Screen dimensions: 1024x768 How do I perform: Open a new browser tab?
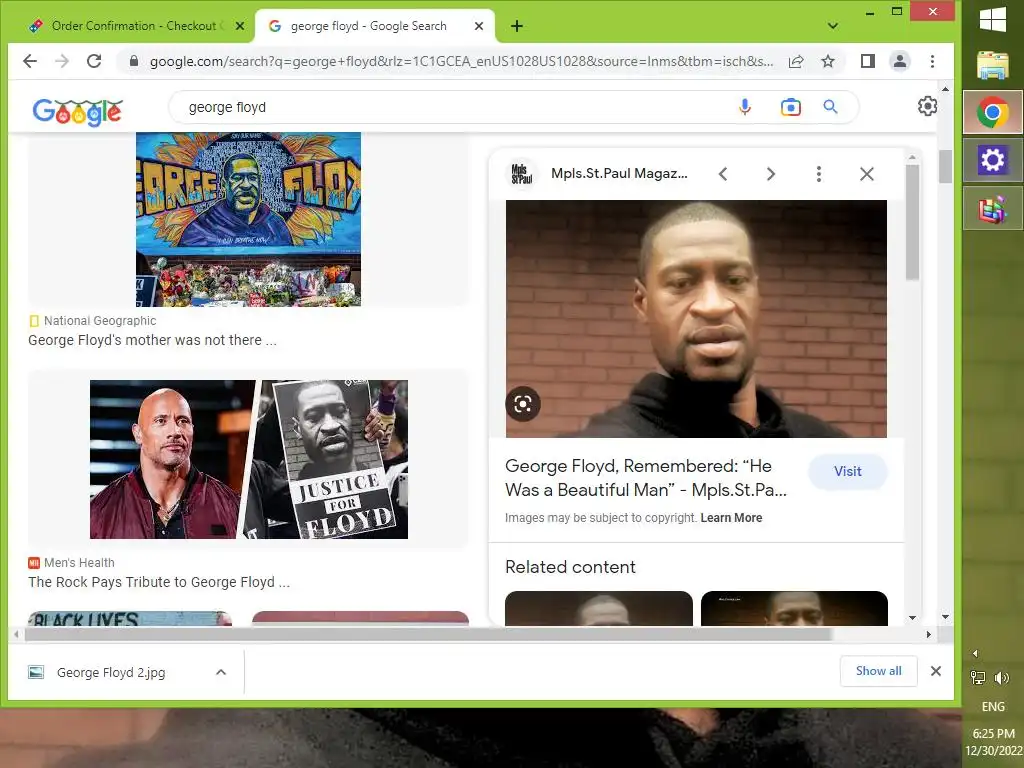point(517,26)
